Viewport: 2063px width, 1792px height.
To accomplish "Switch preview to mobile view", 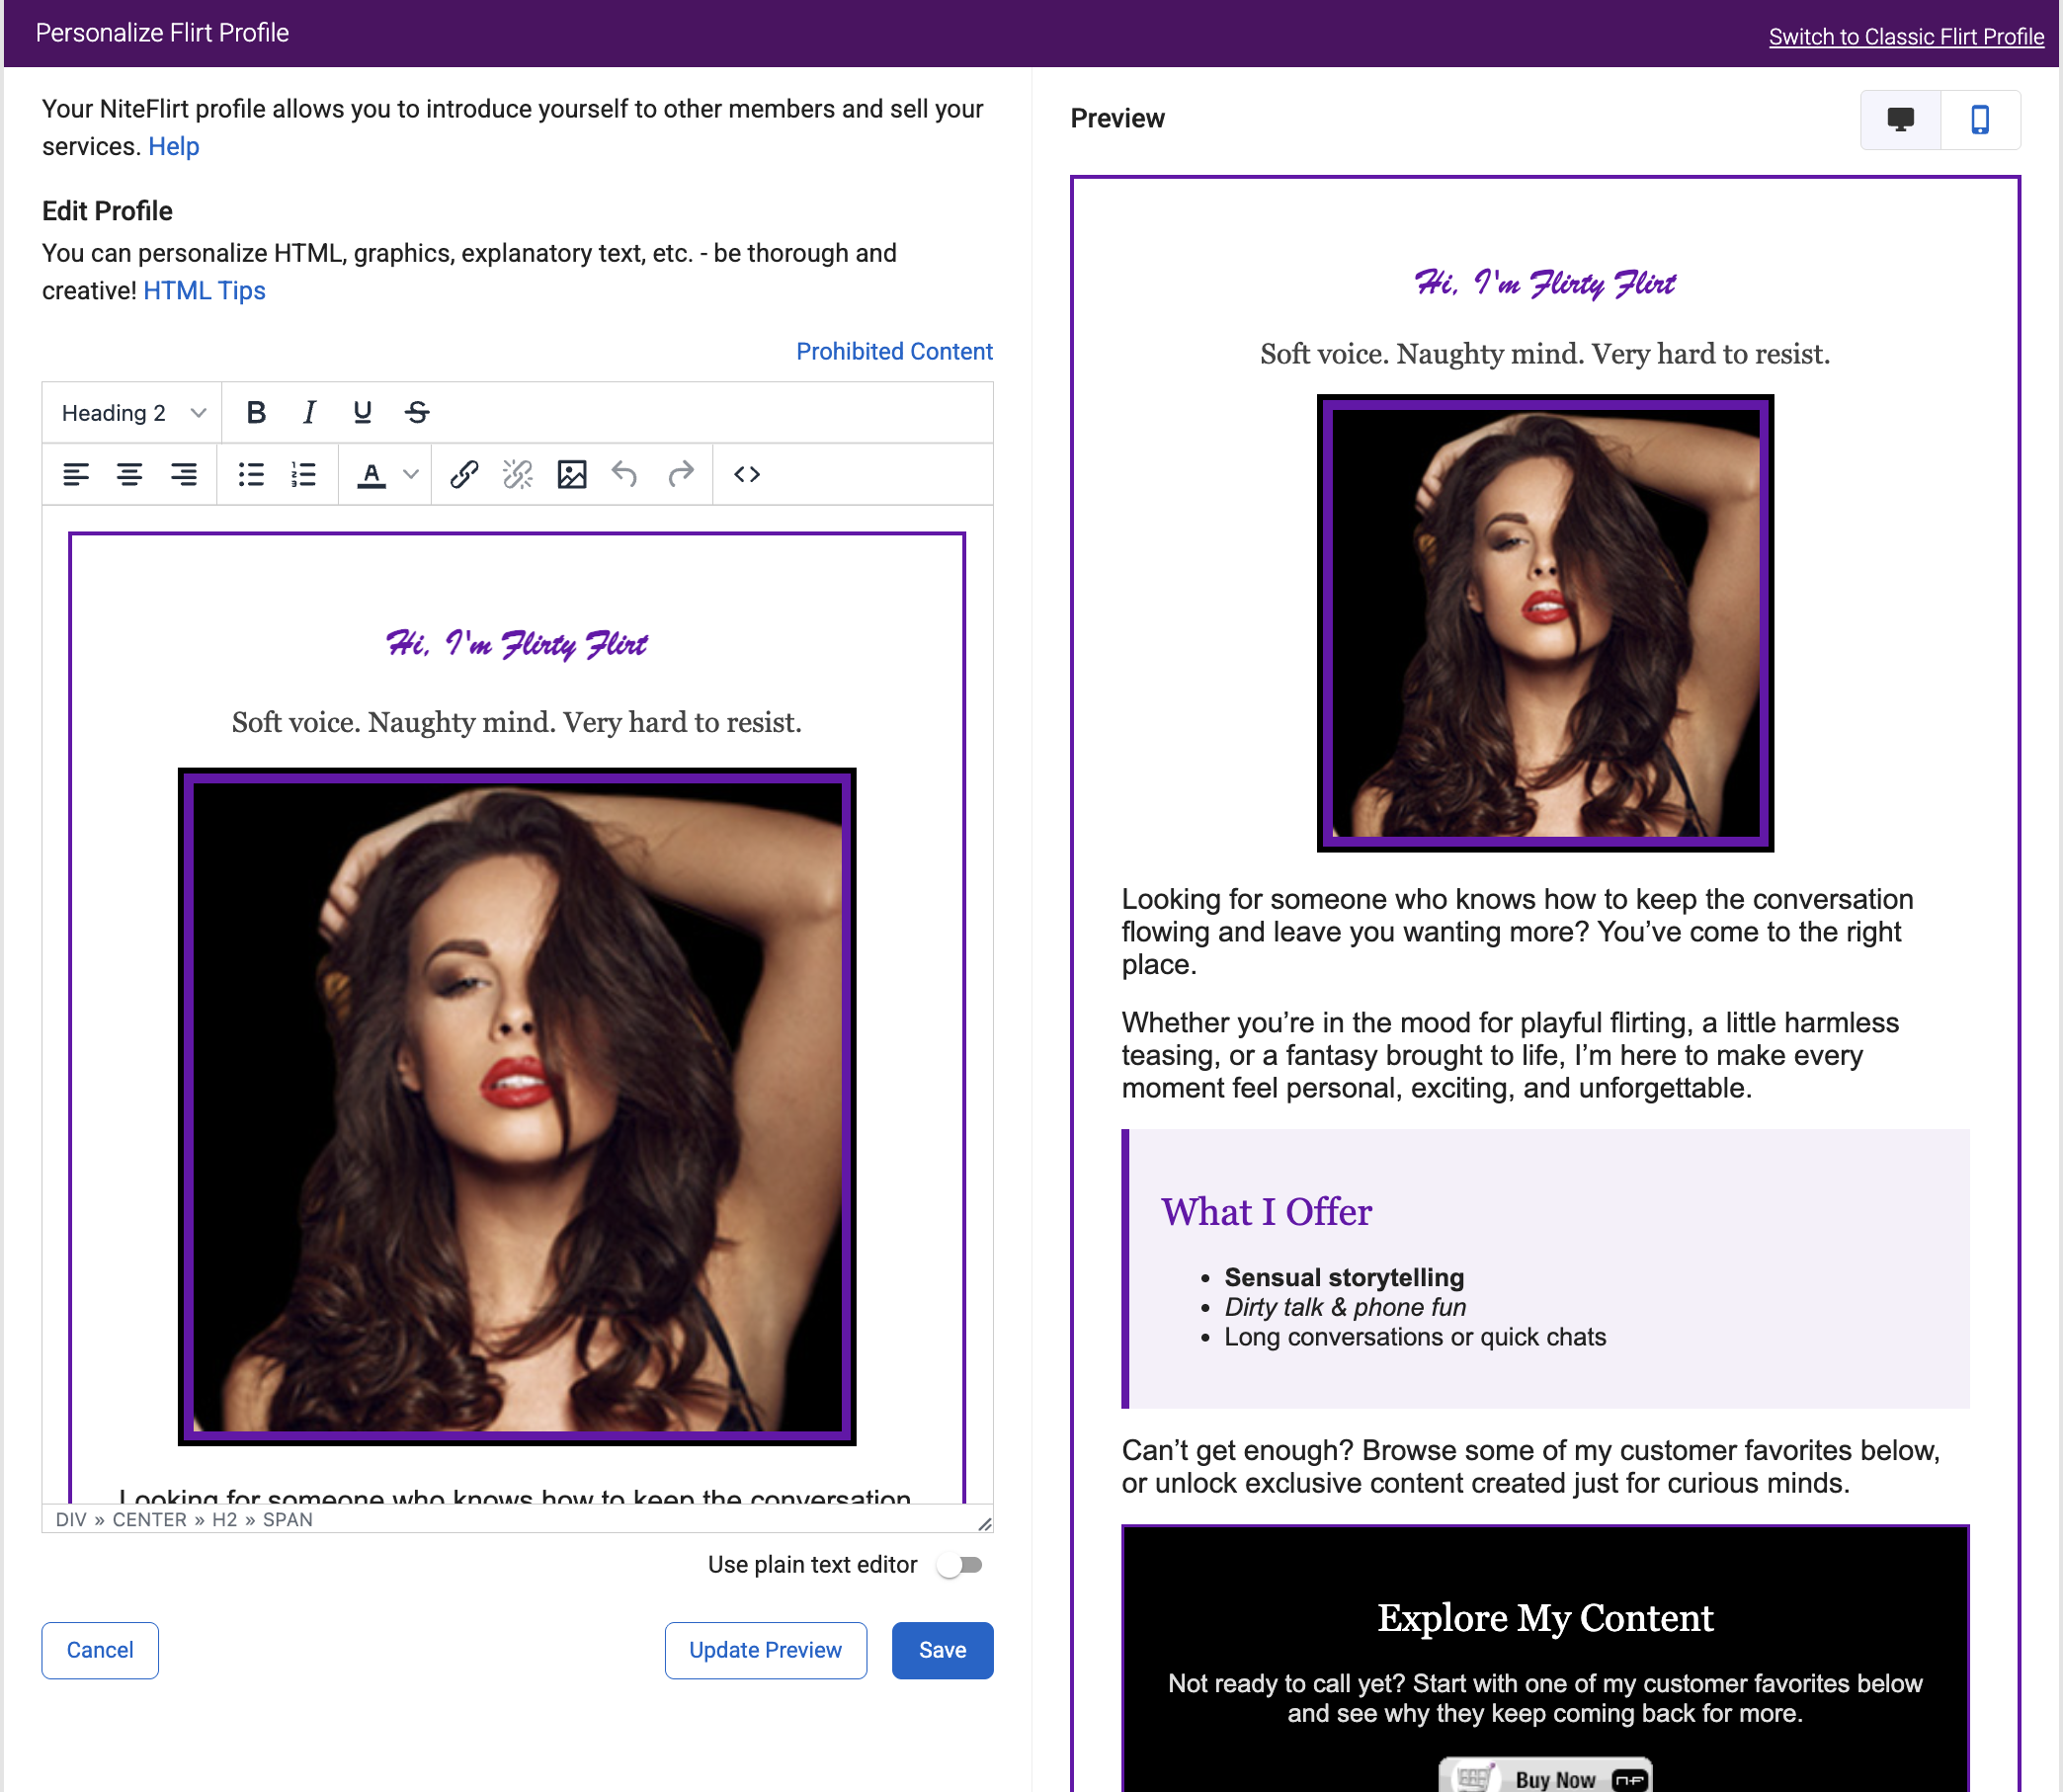I will point(1980,120).
